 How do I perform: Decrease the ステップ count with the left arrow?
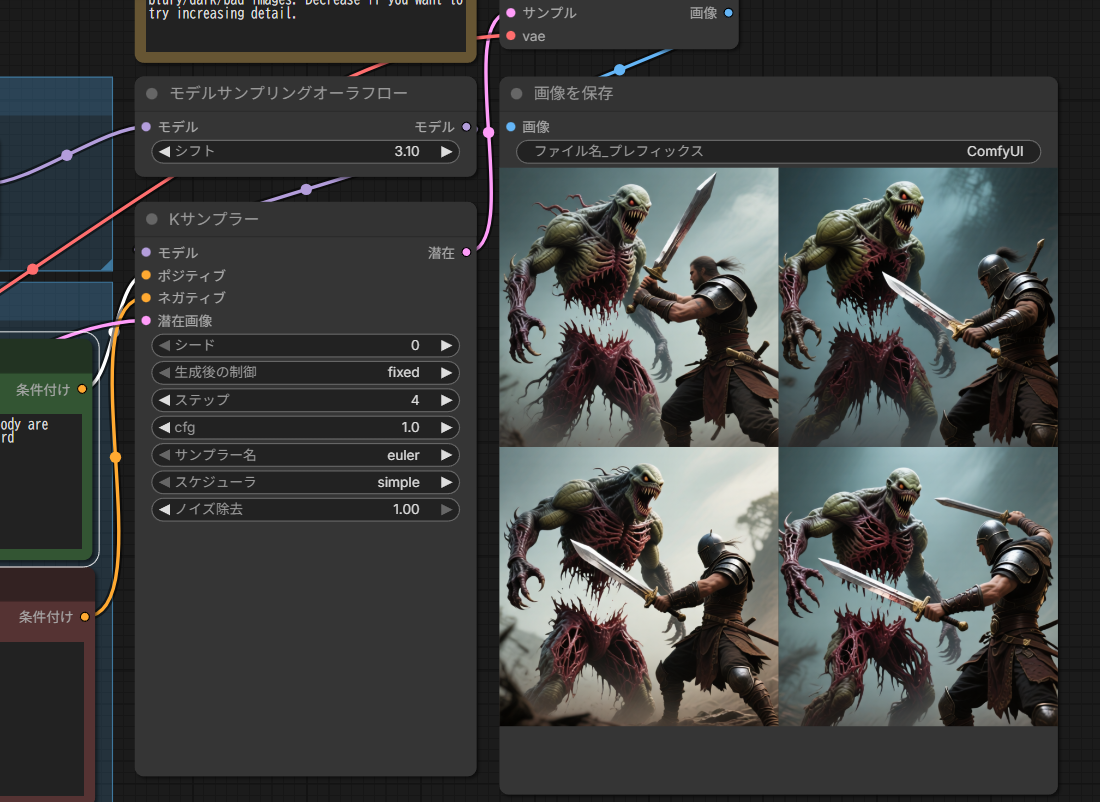[x=165, y=400]
